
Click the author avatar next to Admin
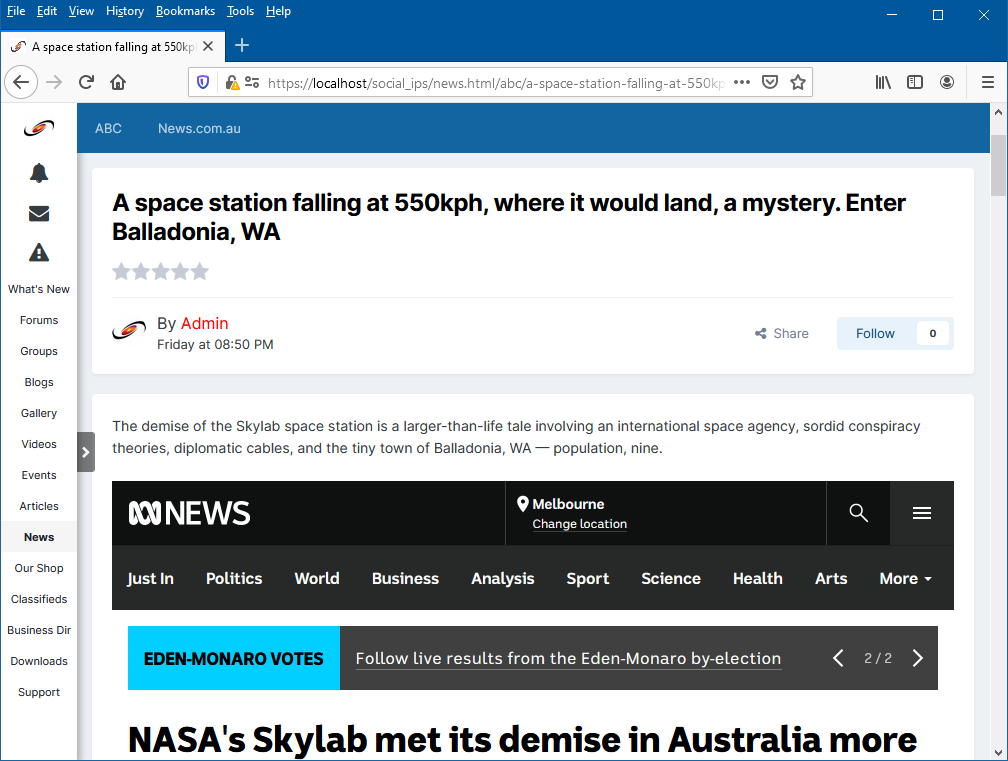(x=129, y=331)
